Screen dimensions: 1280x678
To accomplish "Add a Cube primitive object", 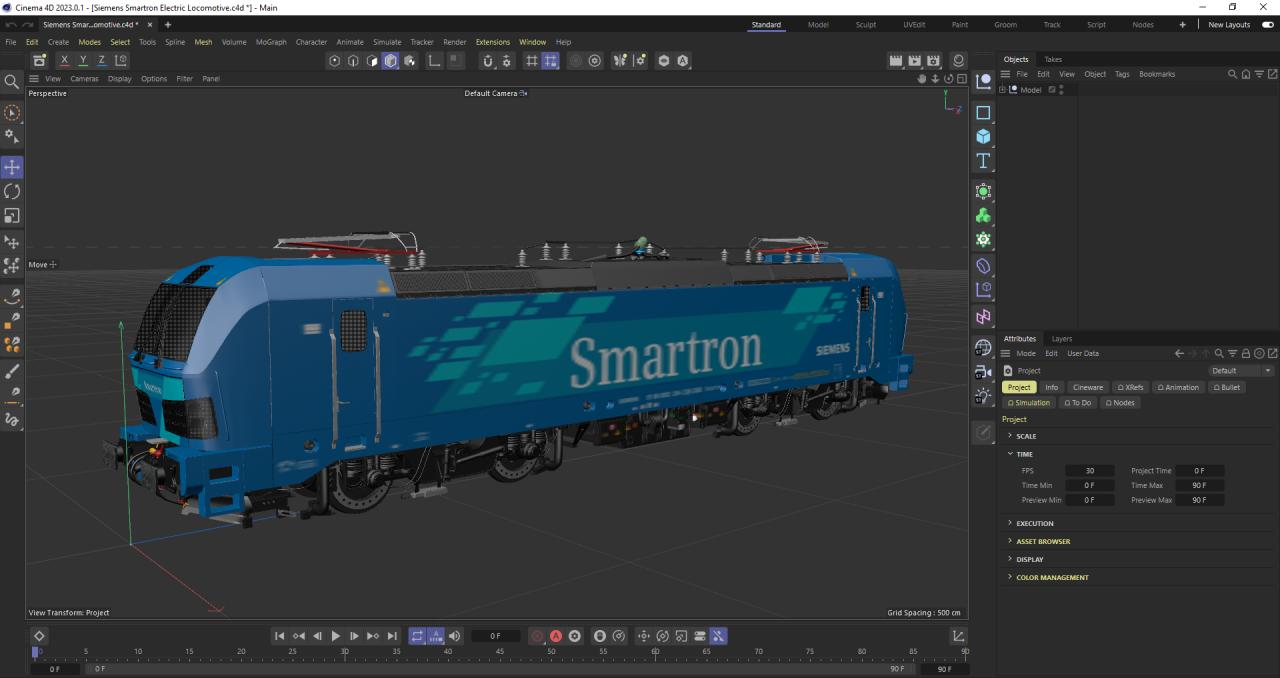I will tap(983, 137).
